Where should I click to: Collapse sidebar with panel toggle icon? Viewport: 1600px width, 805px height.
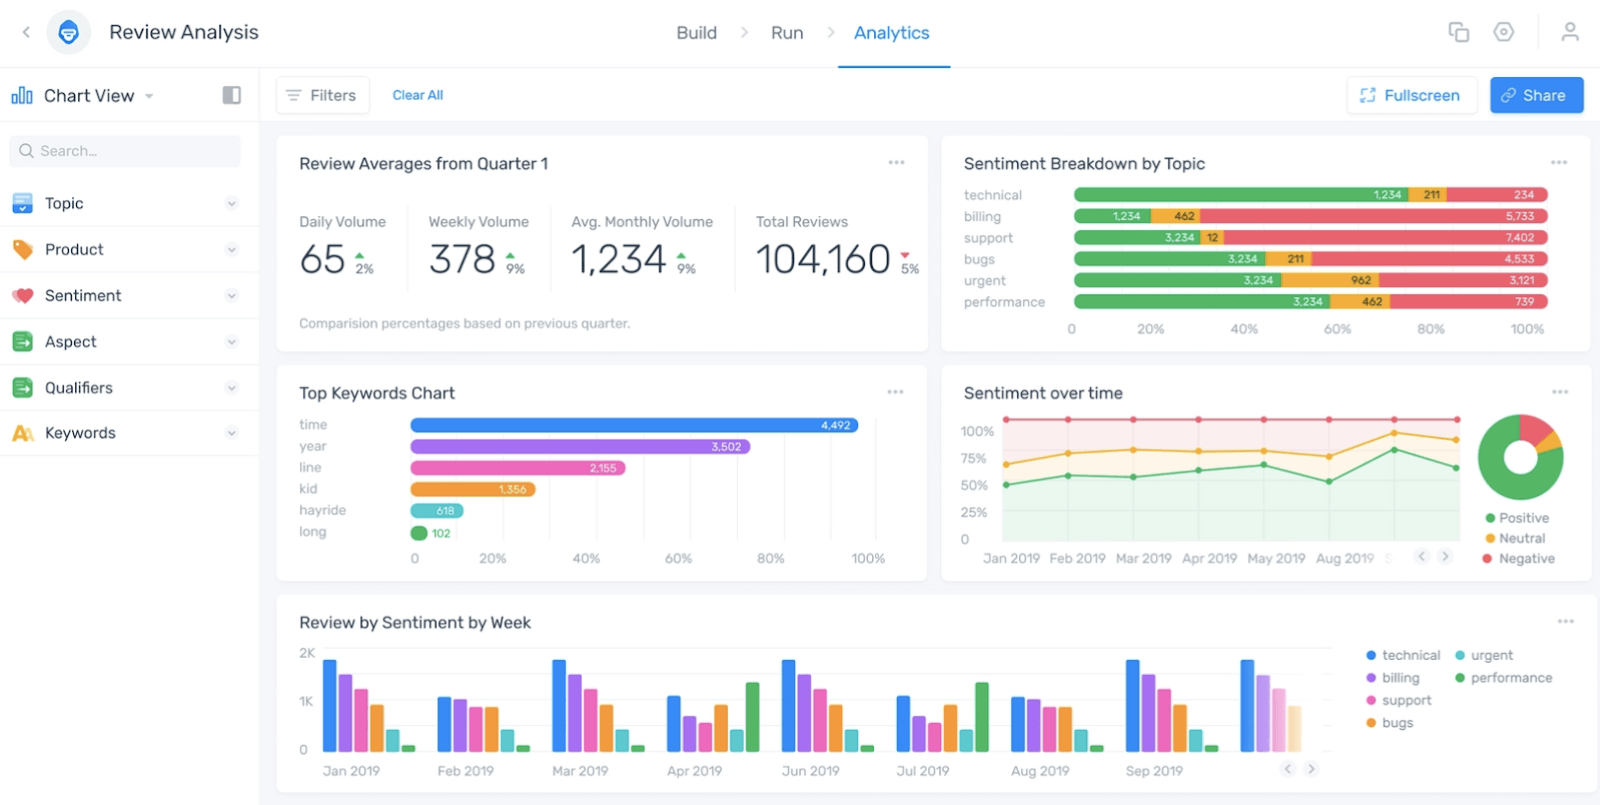(231, 95)
